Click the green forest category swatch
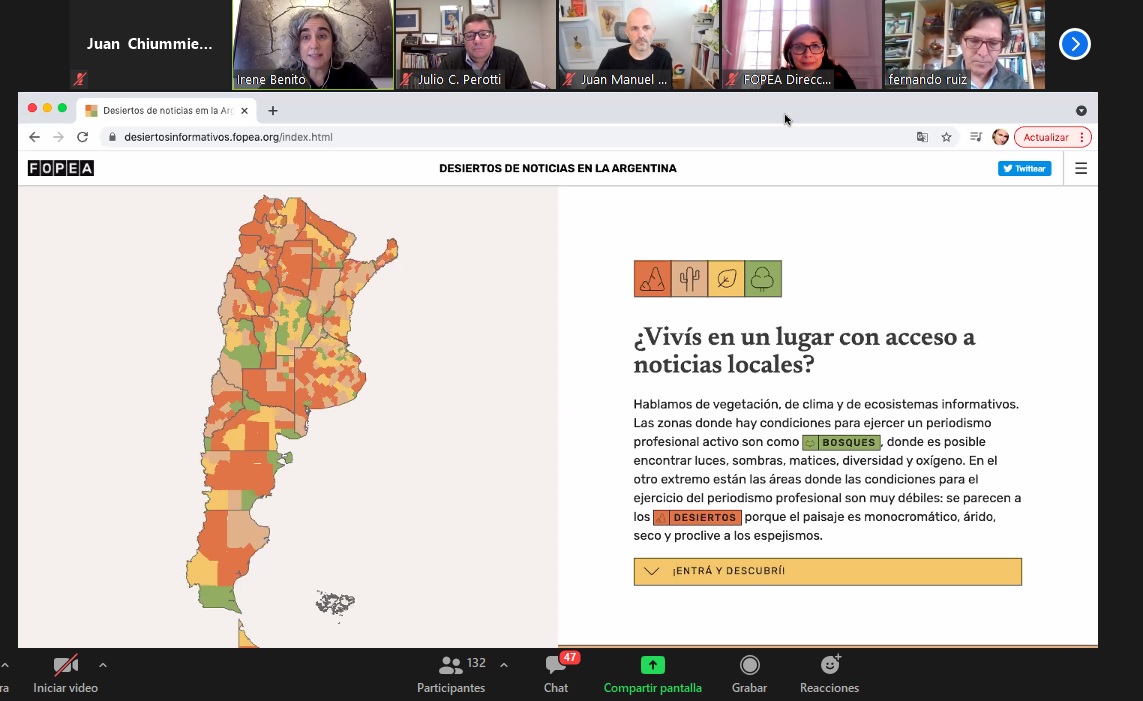Screen dimensions: 1143x701 click(763, 279)
